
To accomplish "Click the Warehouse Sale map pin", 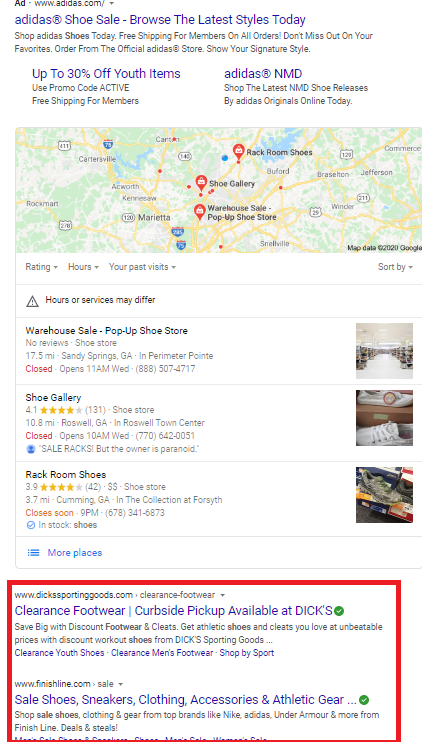I will 200,212.
